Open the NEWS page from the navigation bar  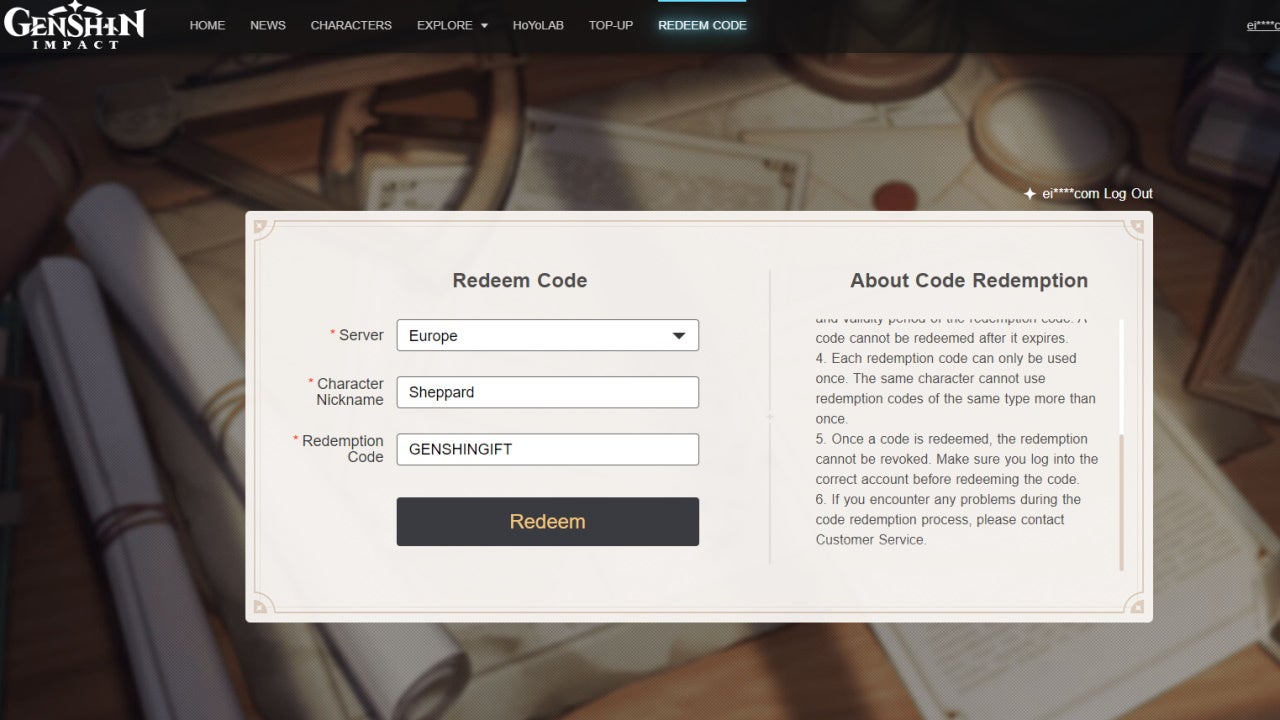267,25
